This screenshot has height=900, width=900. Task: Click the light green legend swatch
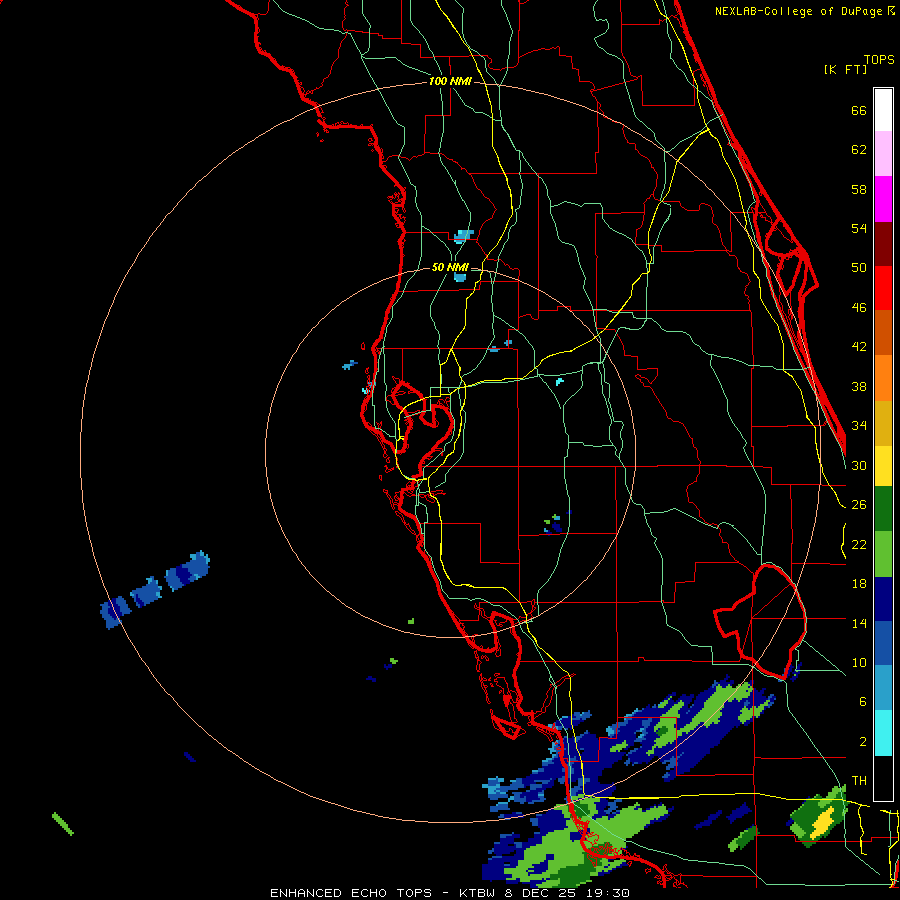coord(883,554)
